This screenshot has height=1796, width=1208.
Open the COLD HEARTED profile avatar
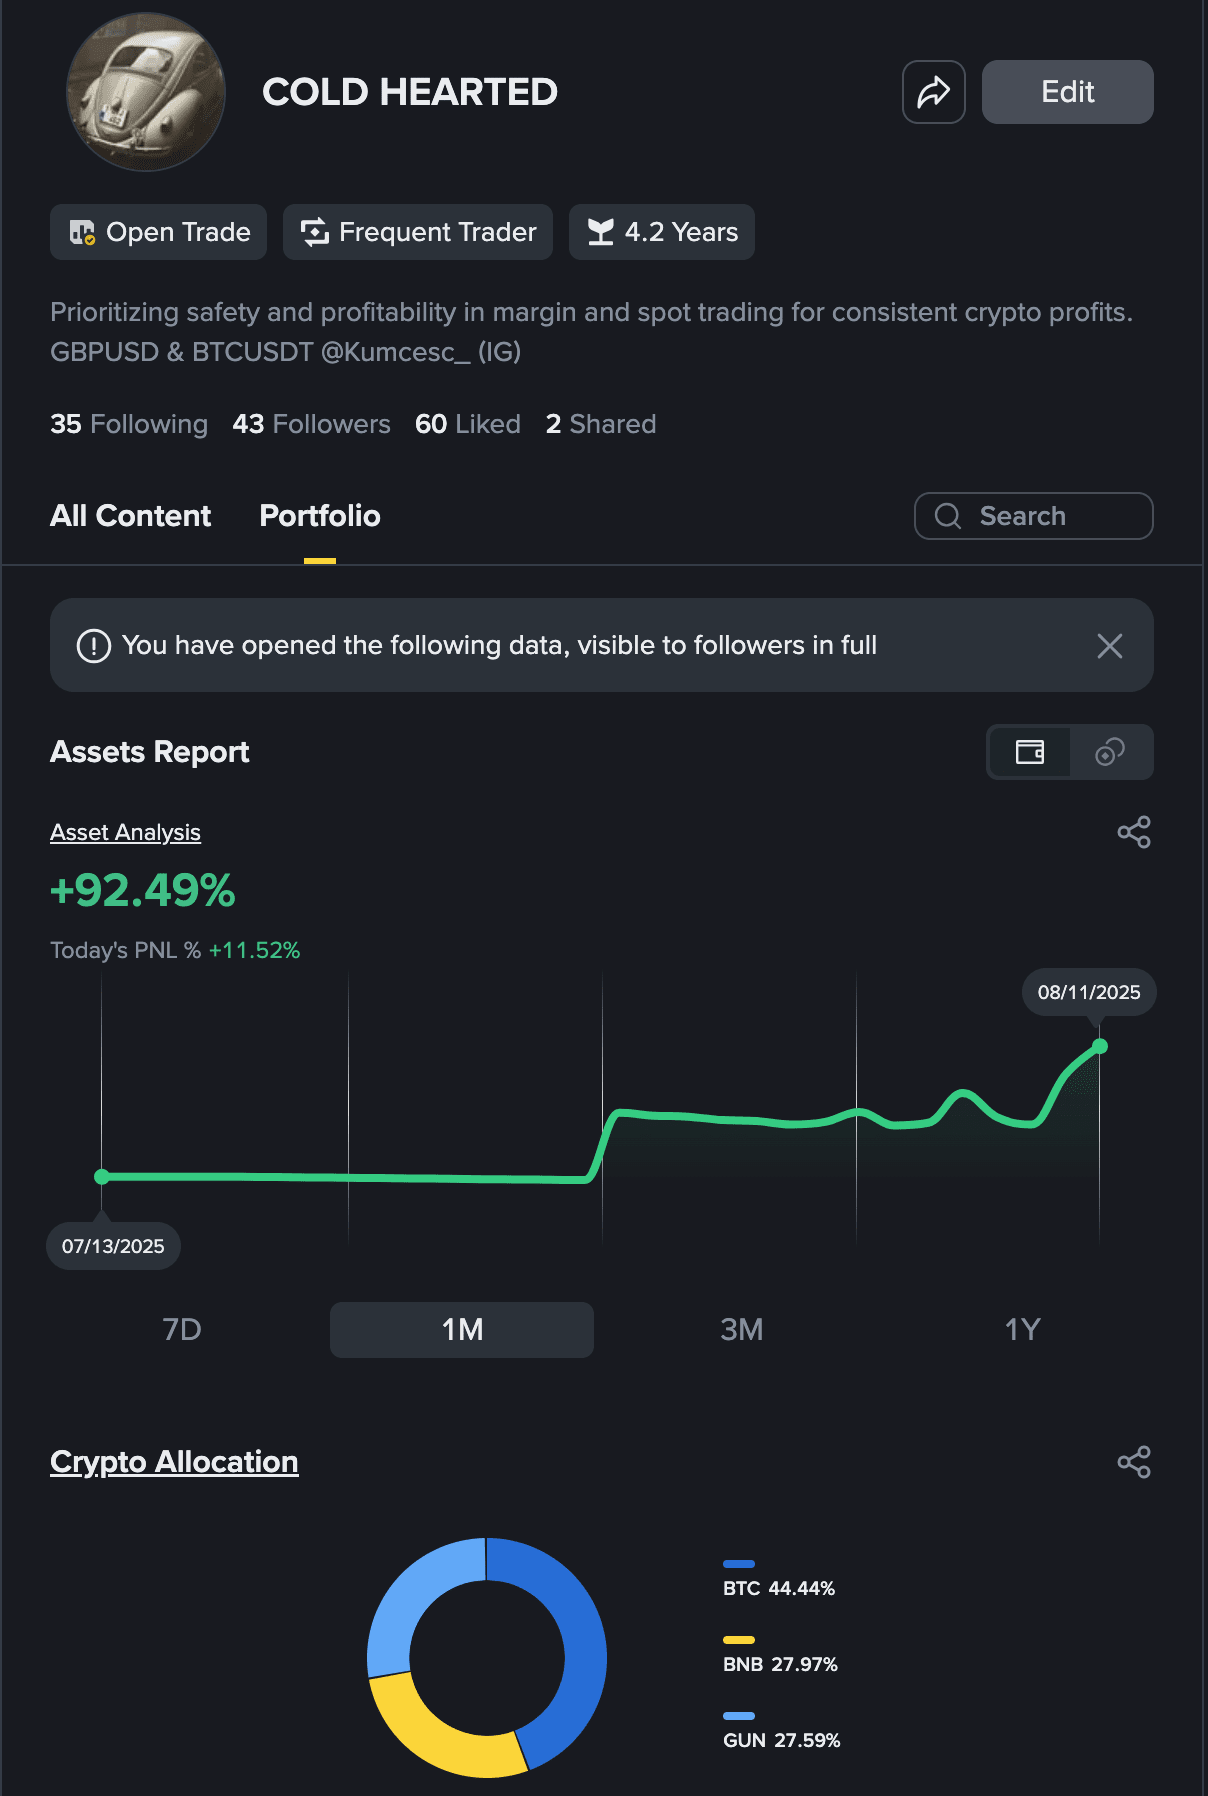coord(146,92)
